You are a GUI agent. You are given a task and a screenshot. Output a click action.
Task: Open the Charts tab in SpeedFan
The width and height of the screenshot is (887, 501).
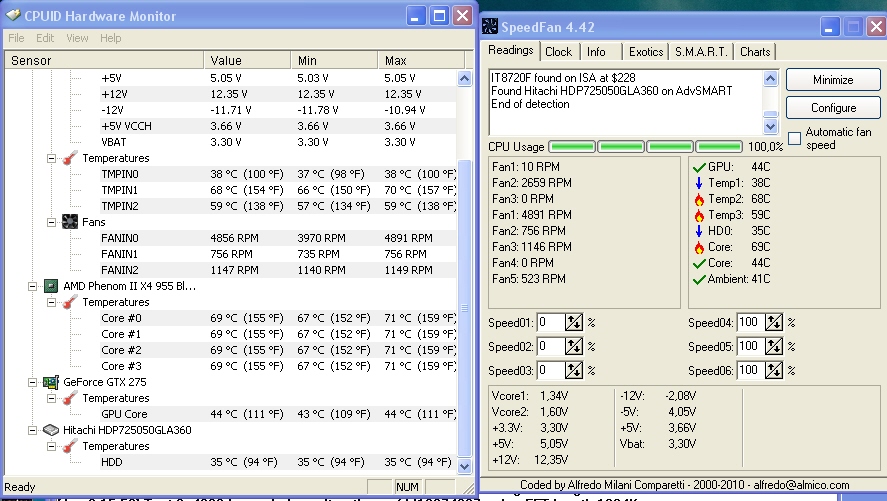[x=755, y=52]
